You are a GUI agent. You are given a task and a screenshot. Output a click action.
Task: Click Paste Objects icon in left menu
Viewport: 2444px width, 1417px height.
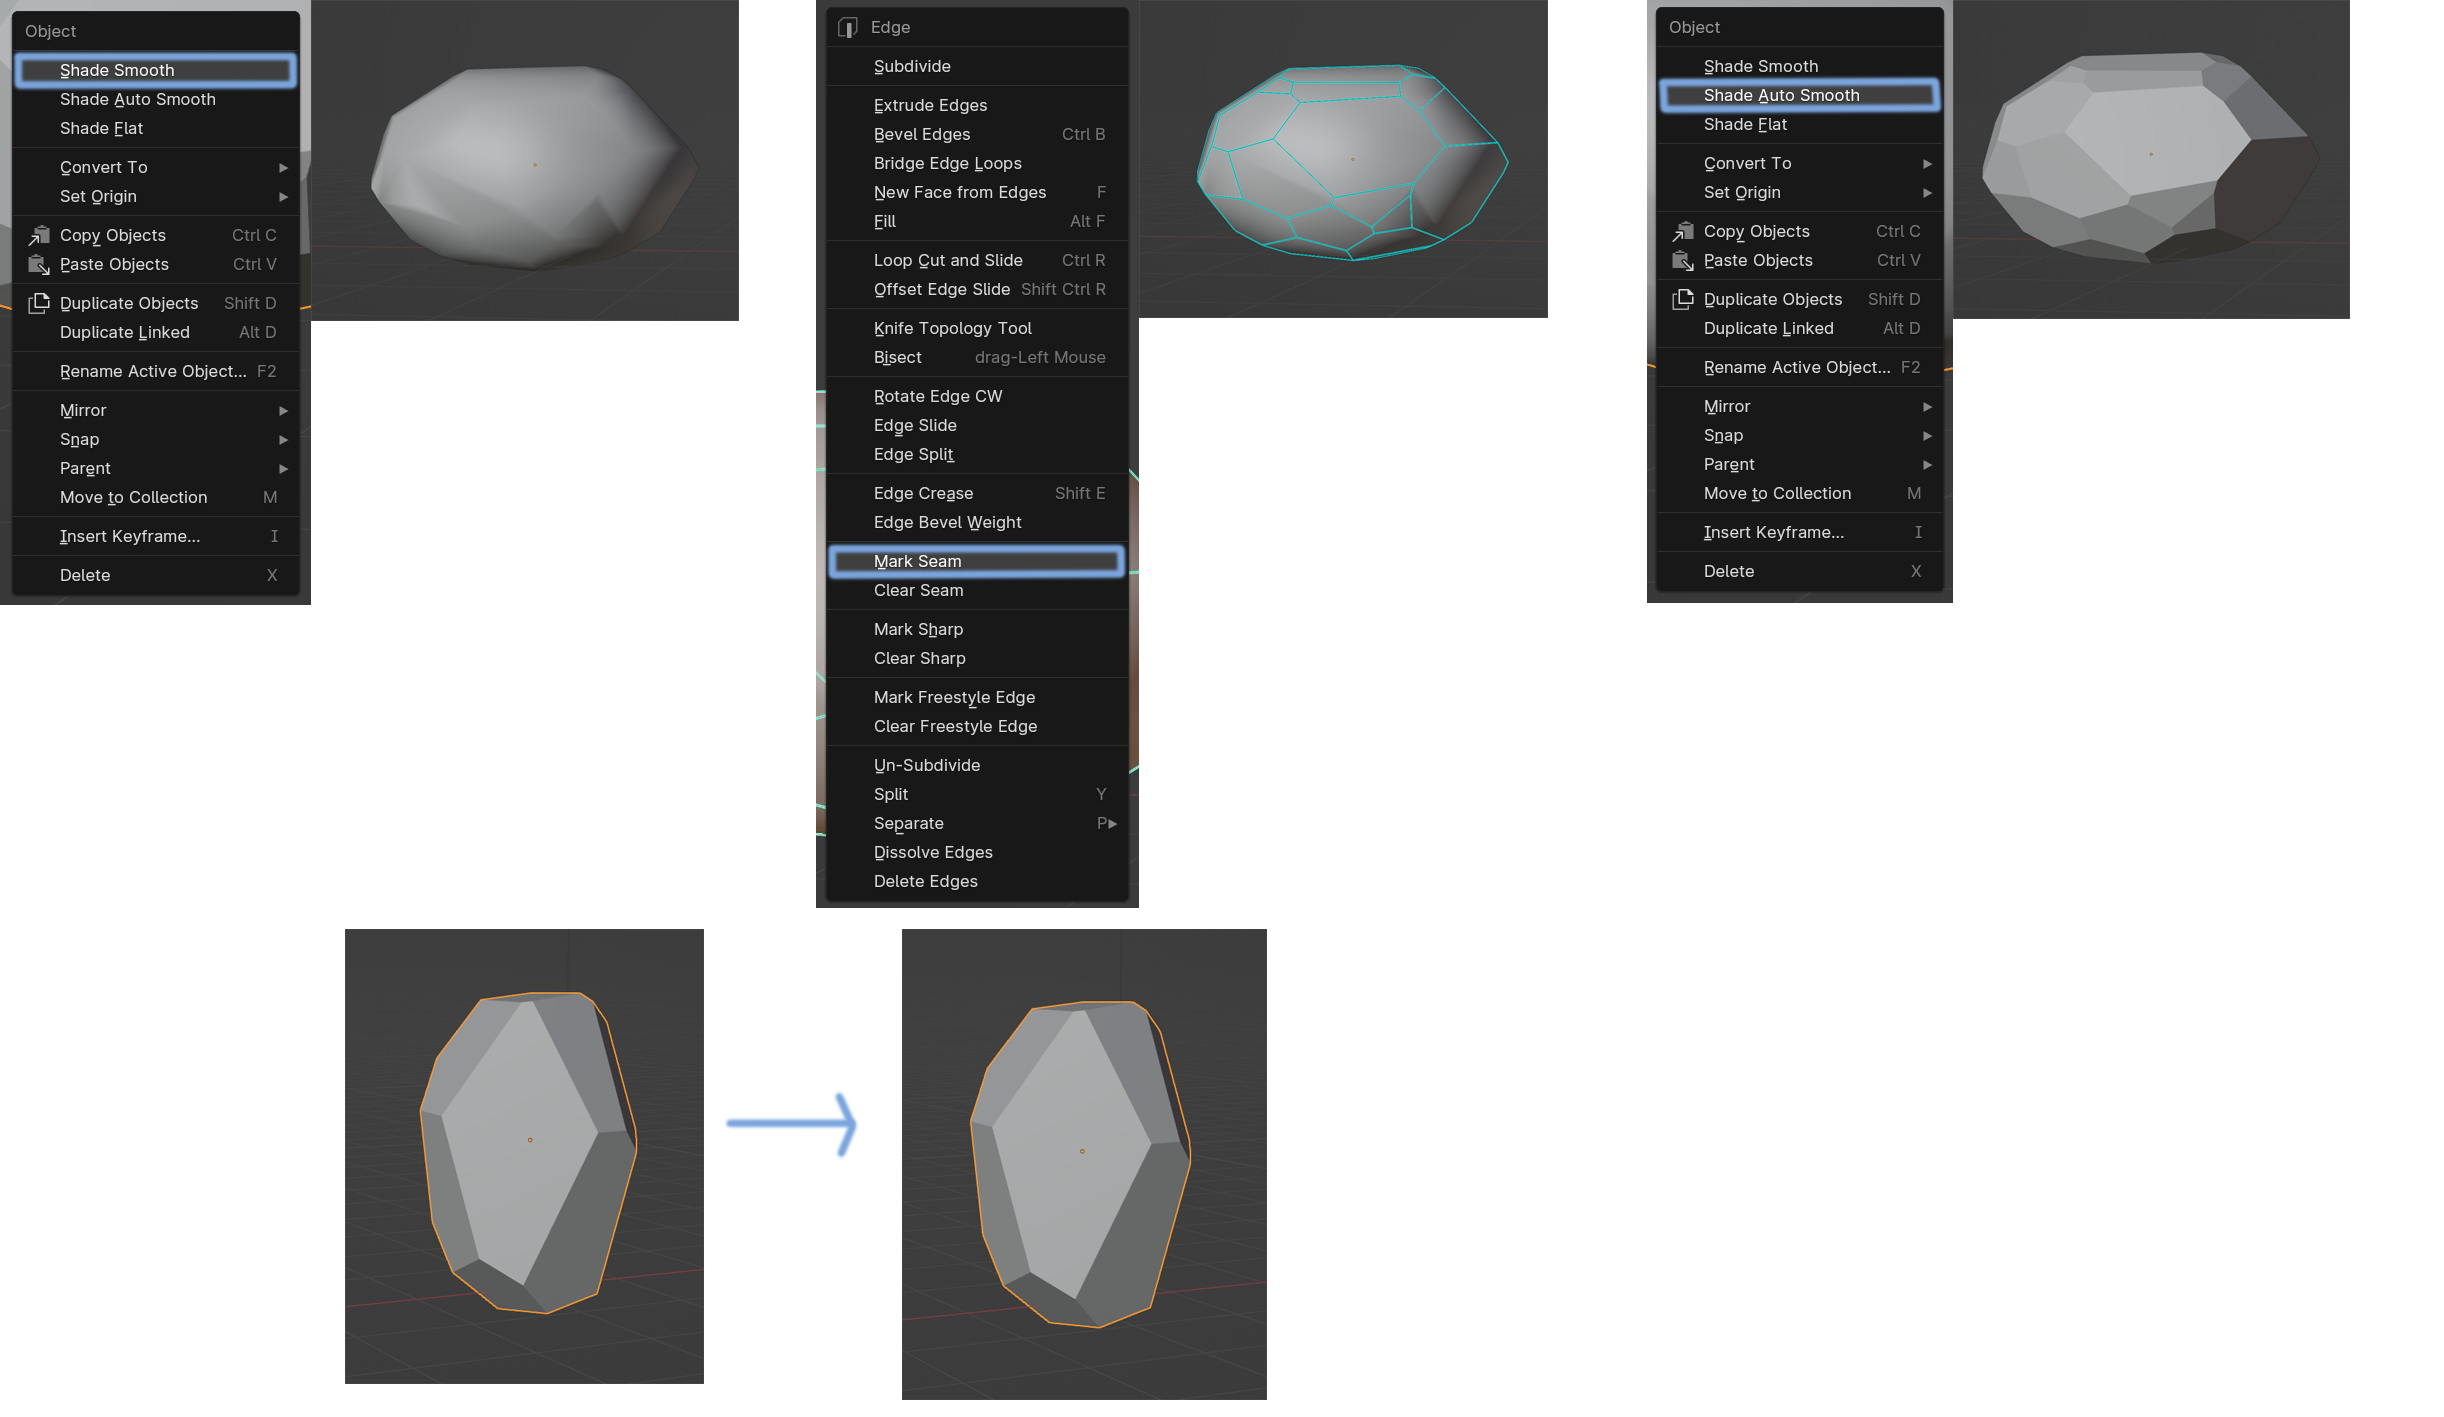[38, 264]
